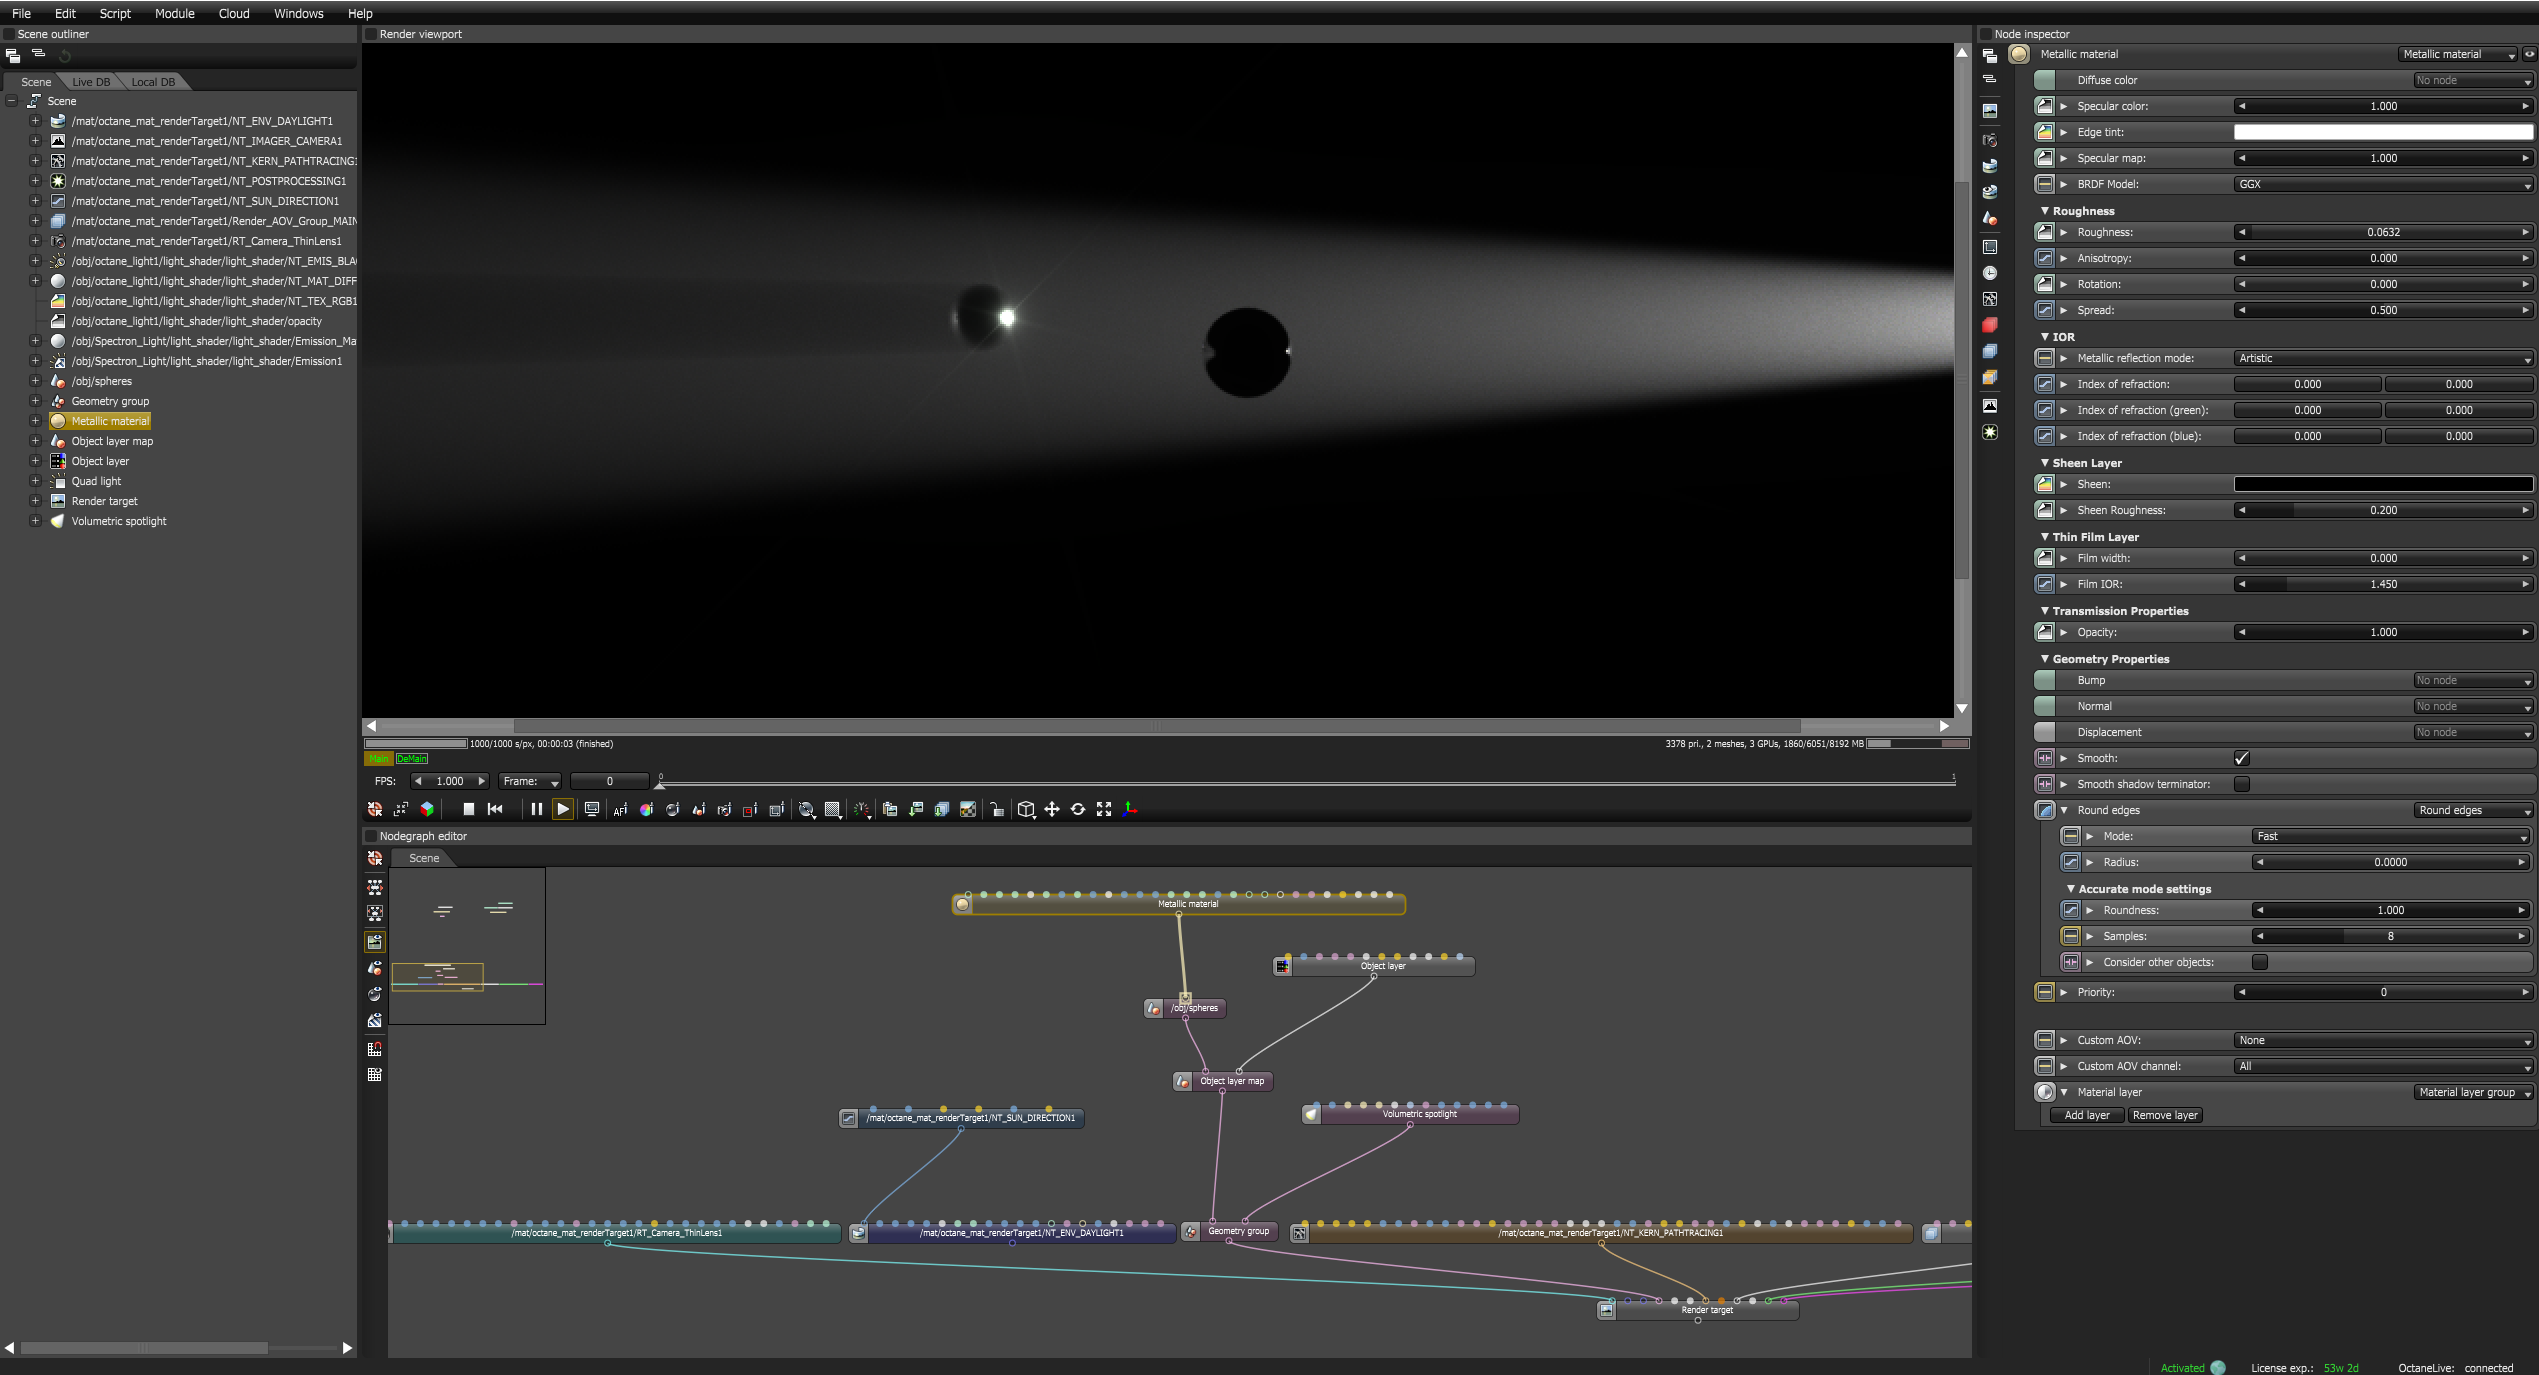Expand the Geometry group tree item
The height and width of the screenshot is (1375, 2539).
click(x=35, y=401)
